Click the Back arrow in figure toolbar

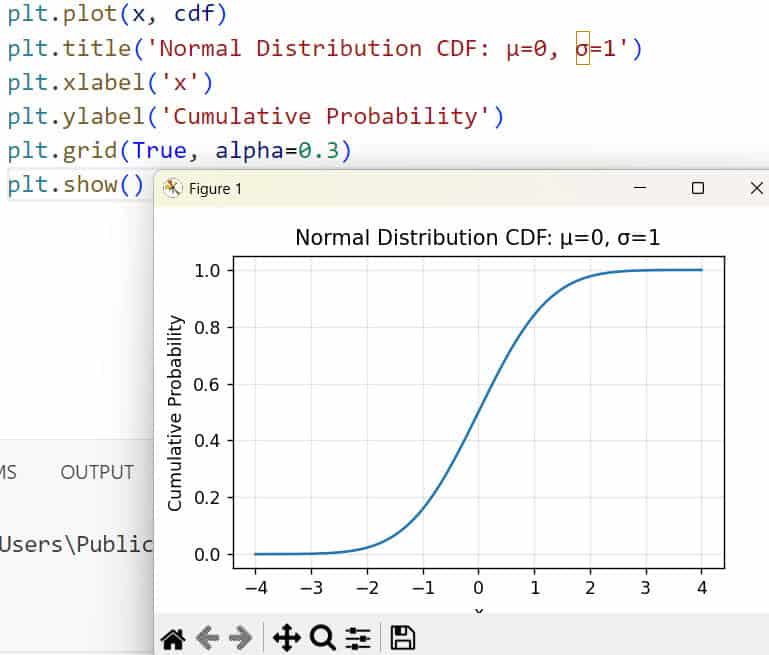(206, 637)
